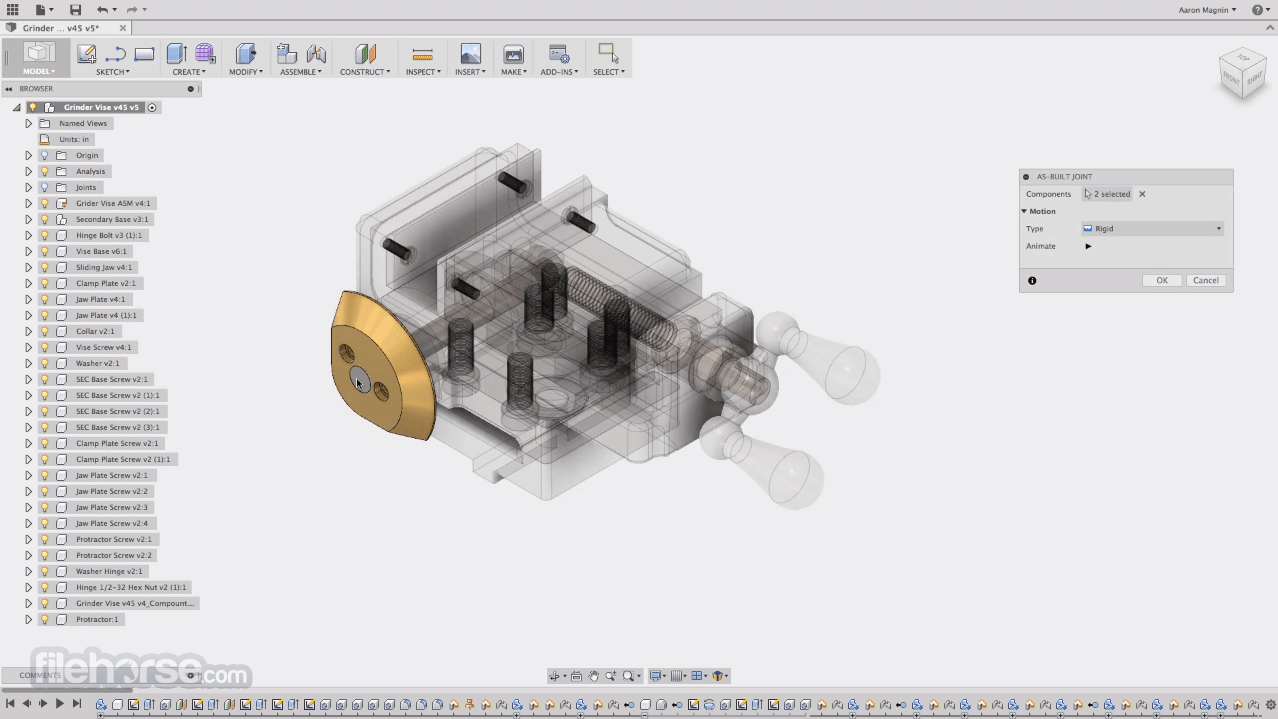Click OK in As-Built Joint dialog

coord(1162,281)
